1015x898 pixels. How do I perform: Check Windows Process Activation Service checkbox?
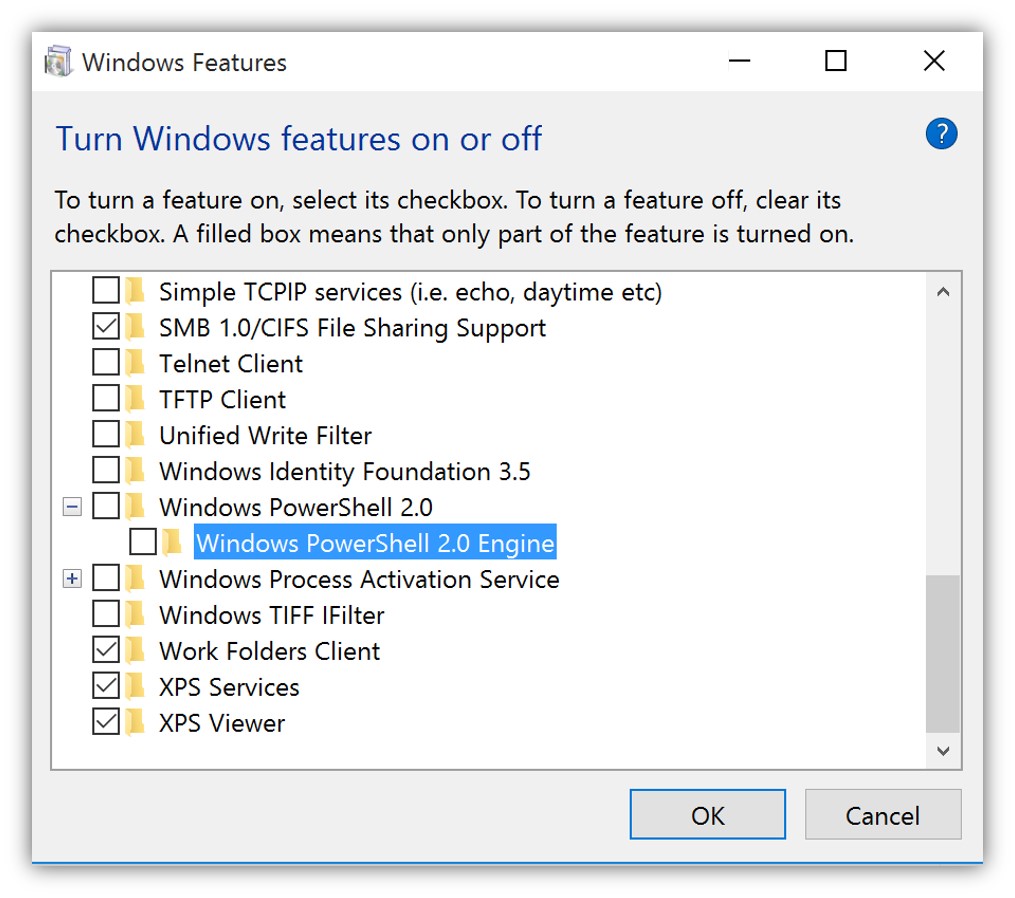tap(106, 578)
